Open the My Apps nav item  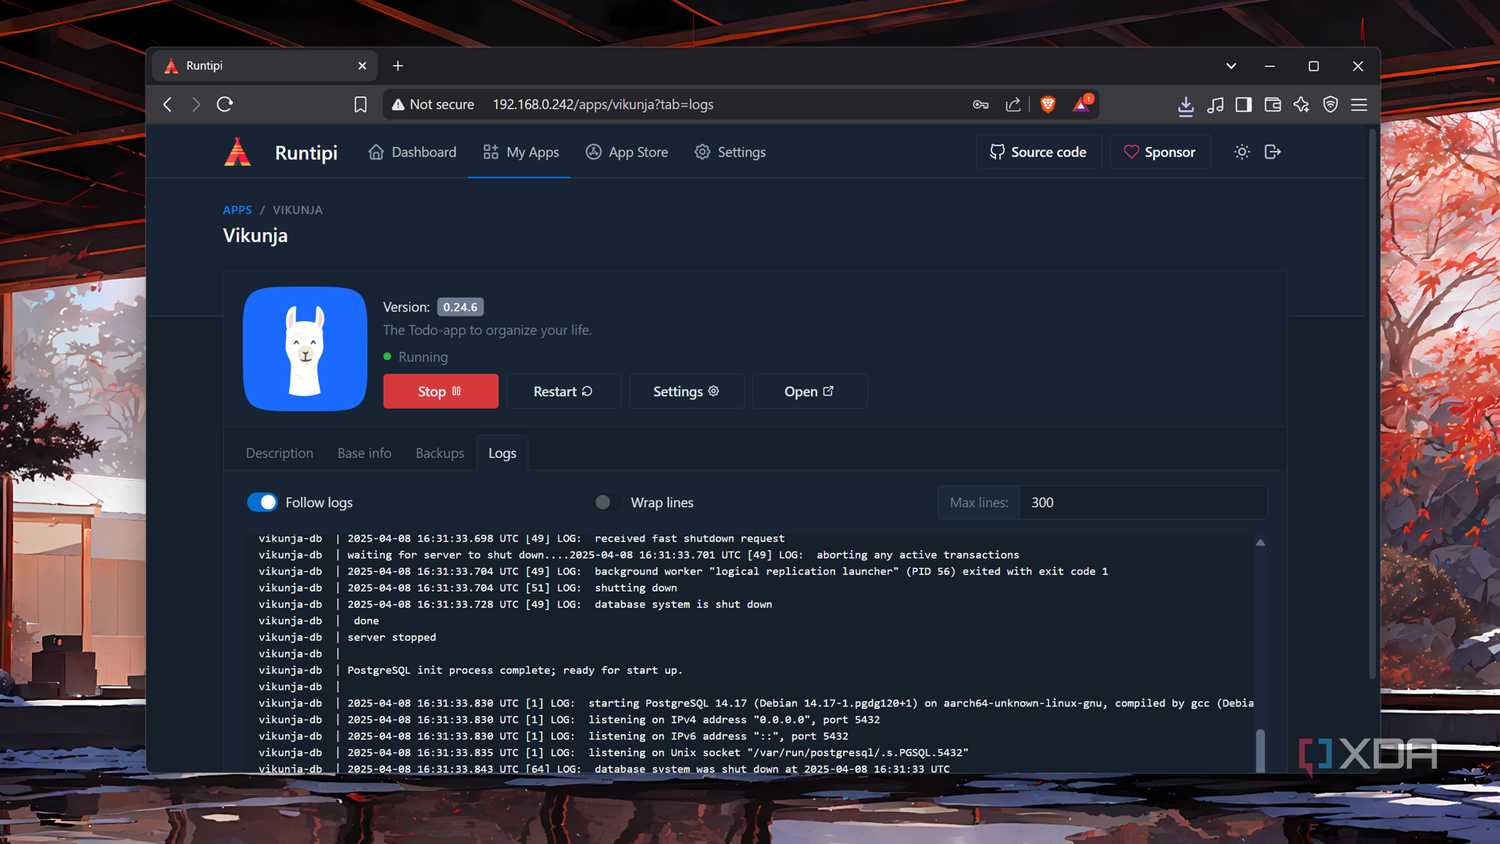pyautogui.click(x=520, y=152)
